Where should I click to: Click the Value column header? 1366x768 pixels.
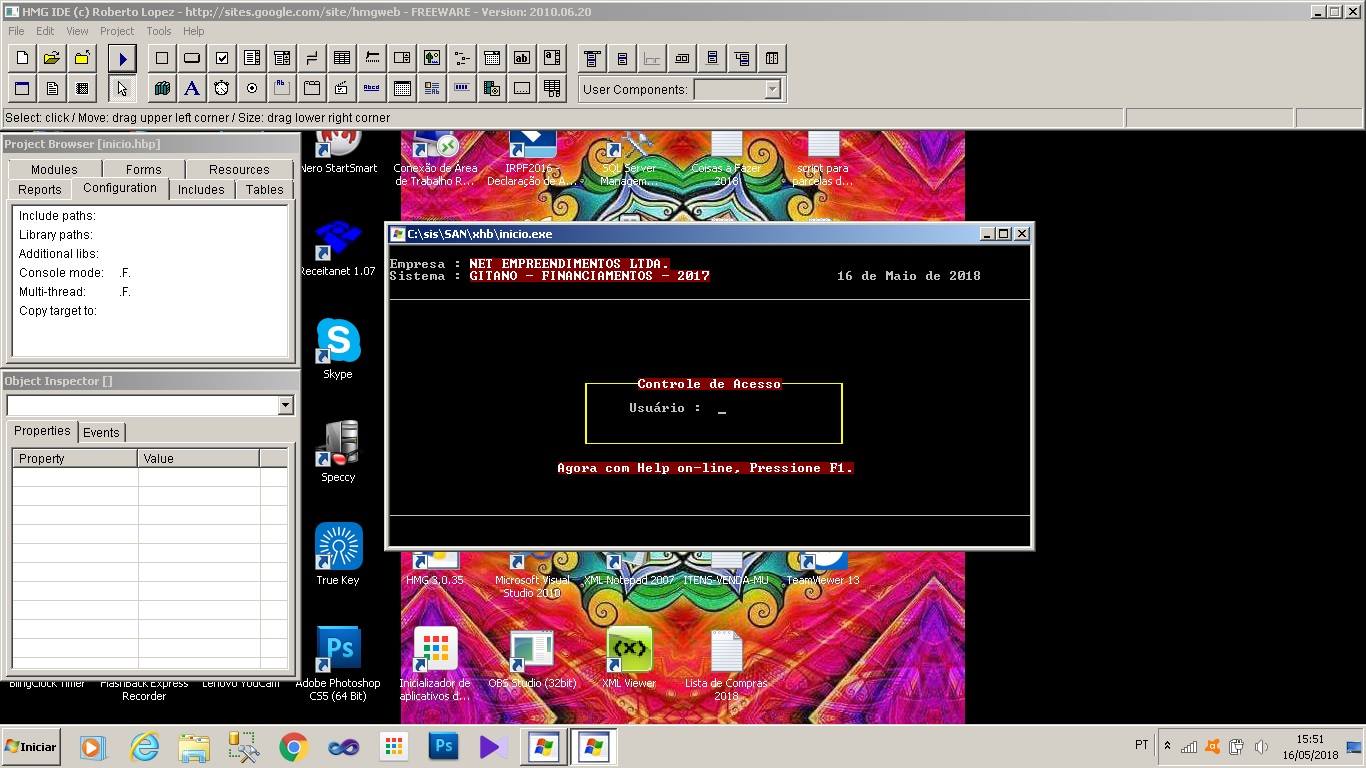[x=198, y=458]
